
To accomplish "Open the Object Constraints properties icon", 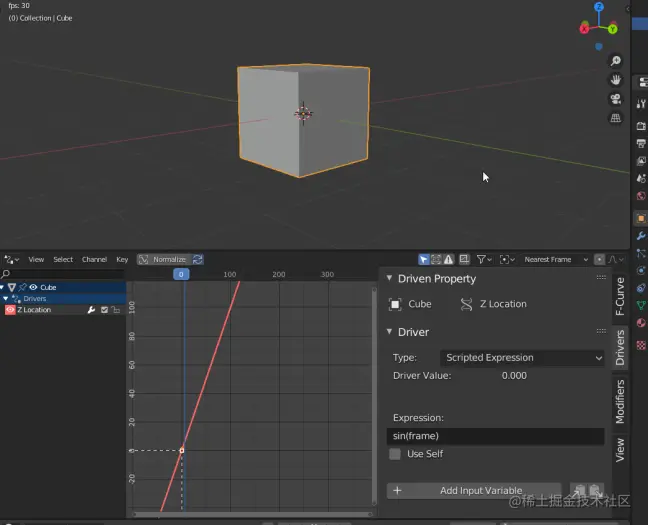I will coord(641,288).
